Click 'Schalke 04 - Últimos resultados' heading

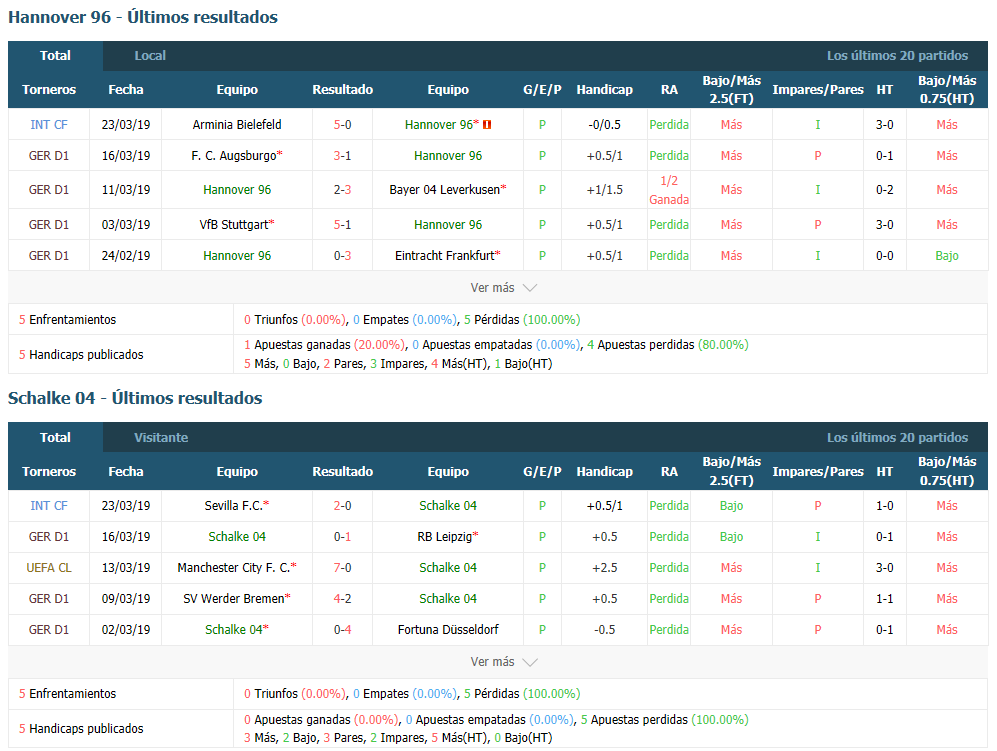135,398
